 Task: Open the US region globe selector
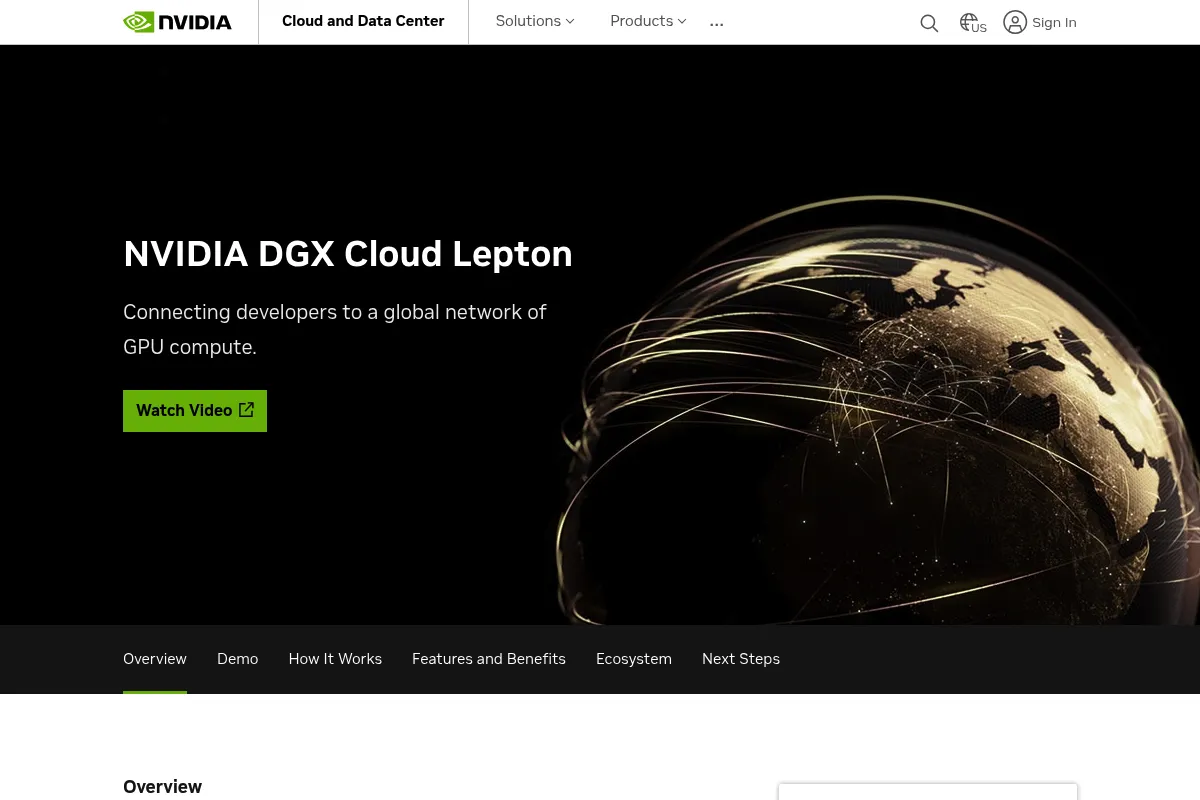[x=972, y=23]
